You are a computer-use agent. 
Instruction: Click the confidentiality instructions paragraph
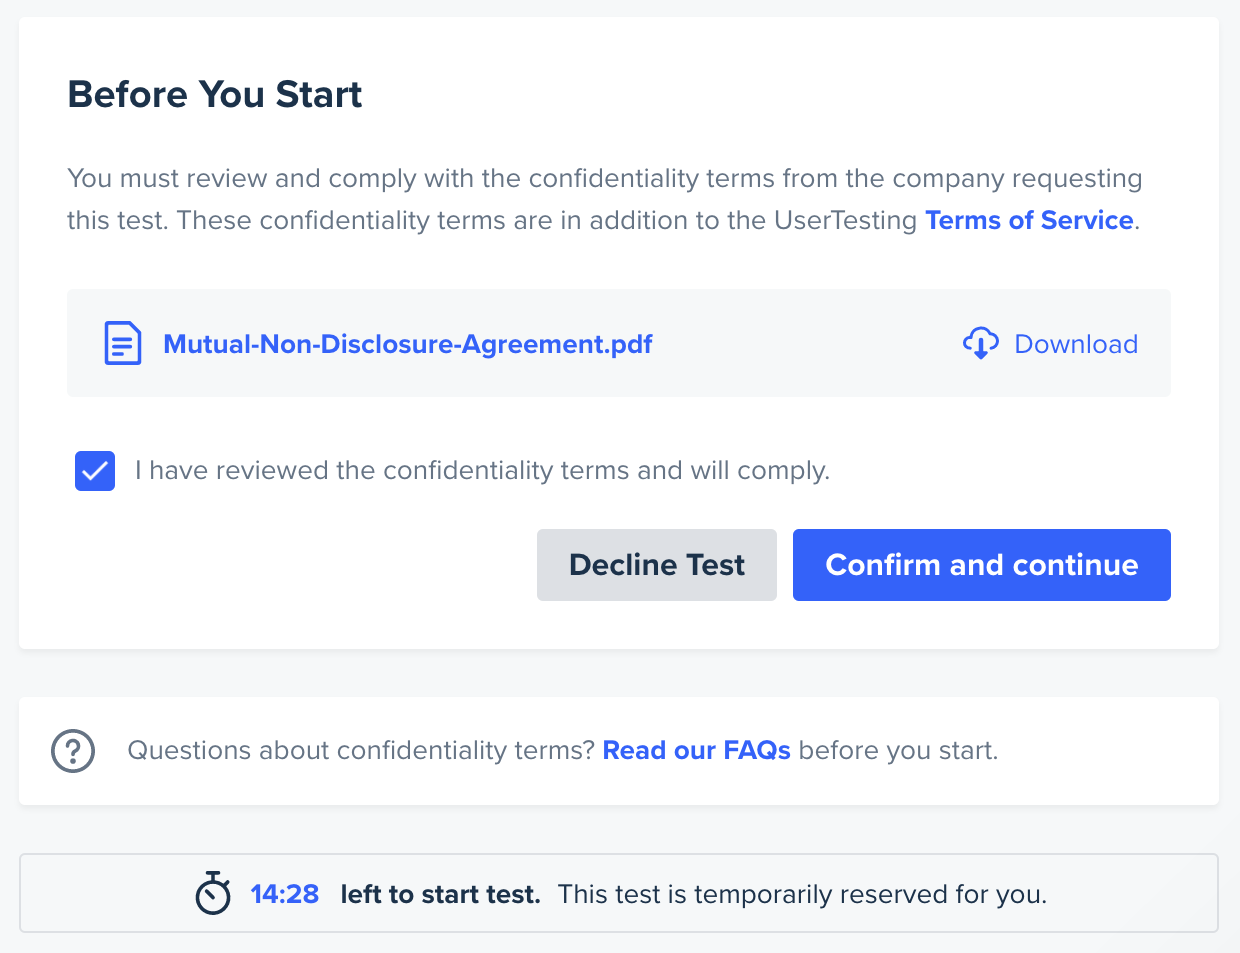pyautogui.click(x=605, y=199)
